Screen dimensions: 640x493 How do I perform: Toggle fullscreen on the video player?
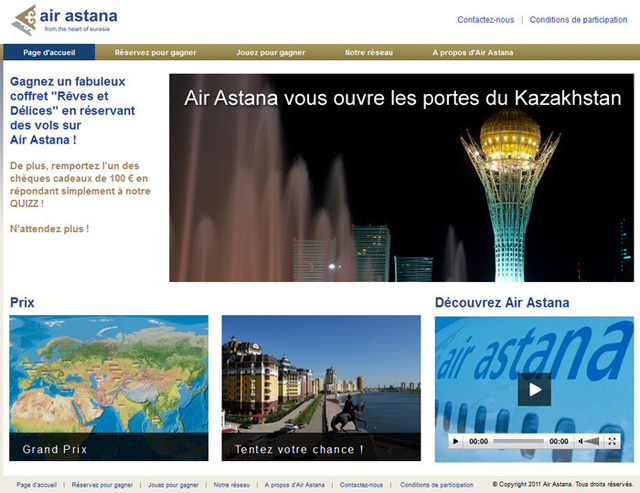click(612, 441)
